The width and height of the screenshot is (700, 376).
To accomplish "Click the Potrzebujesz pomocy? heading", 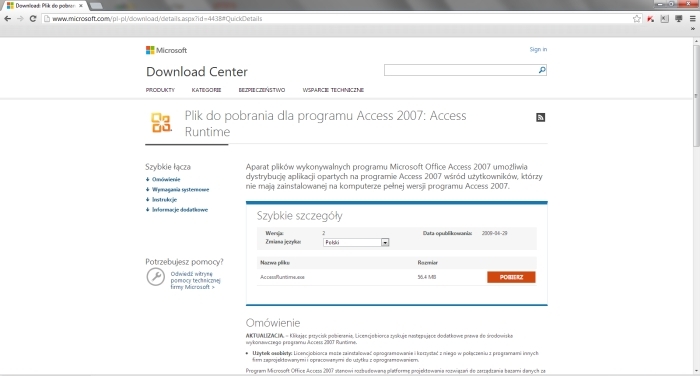I will tap(184, 262).
